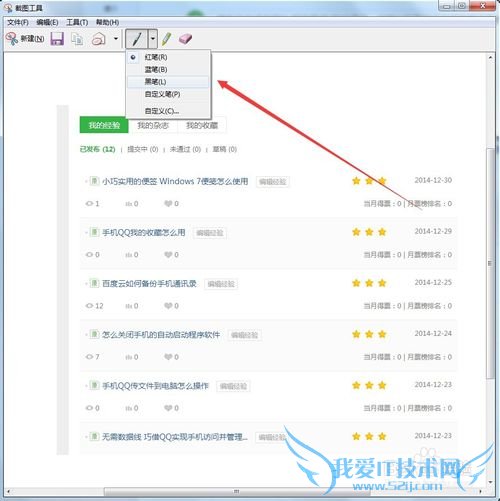Click star rating of 2014-12-29 article
Screen dimensions: 500x501
pyautogui.click(x=369, y=232)
